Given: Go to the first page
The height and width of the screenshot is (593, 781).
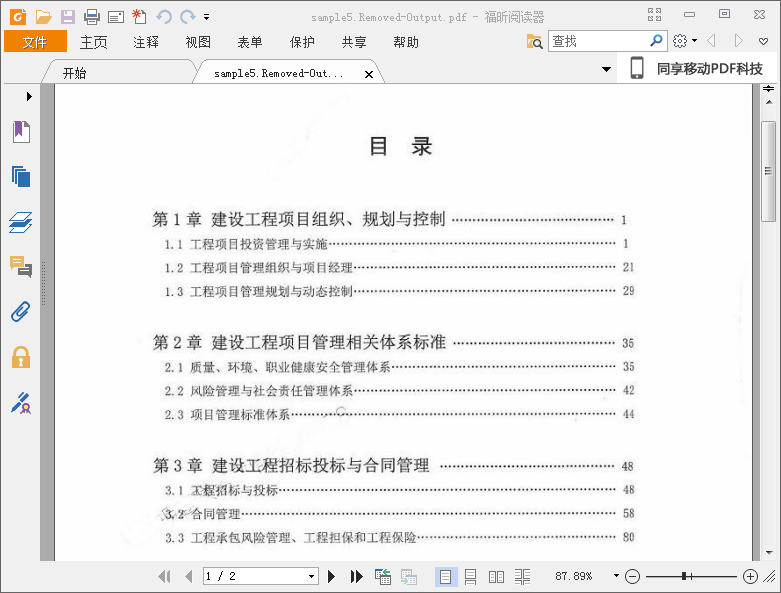Looking at the screenshot, I should [165, 577].
